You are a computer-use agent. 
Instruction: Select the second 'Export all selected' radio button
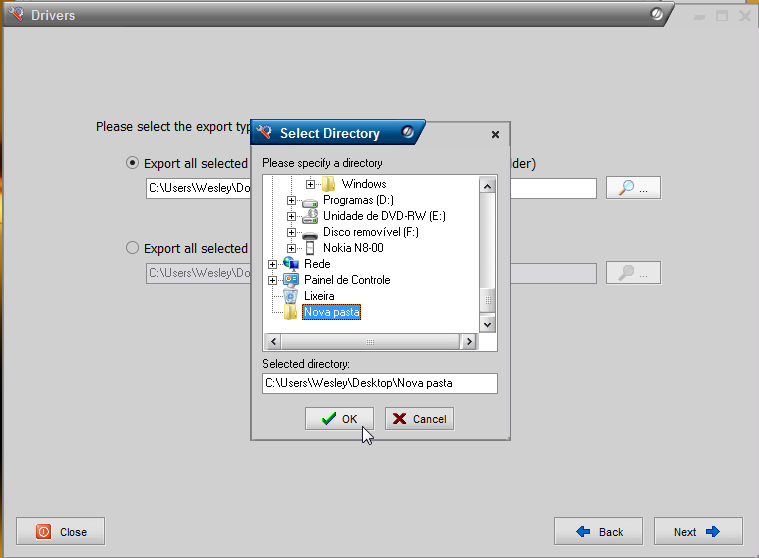[133, 248]
